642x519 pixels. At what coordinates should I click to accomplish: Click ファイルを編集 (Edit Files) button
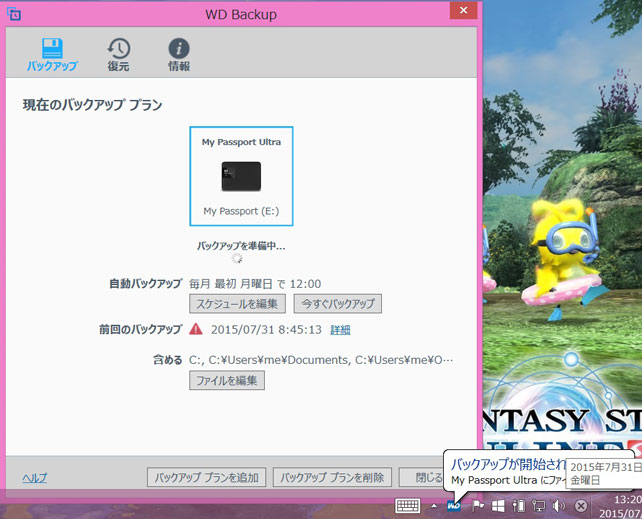[226, 380]
